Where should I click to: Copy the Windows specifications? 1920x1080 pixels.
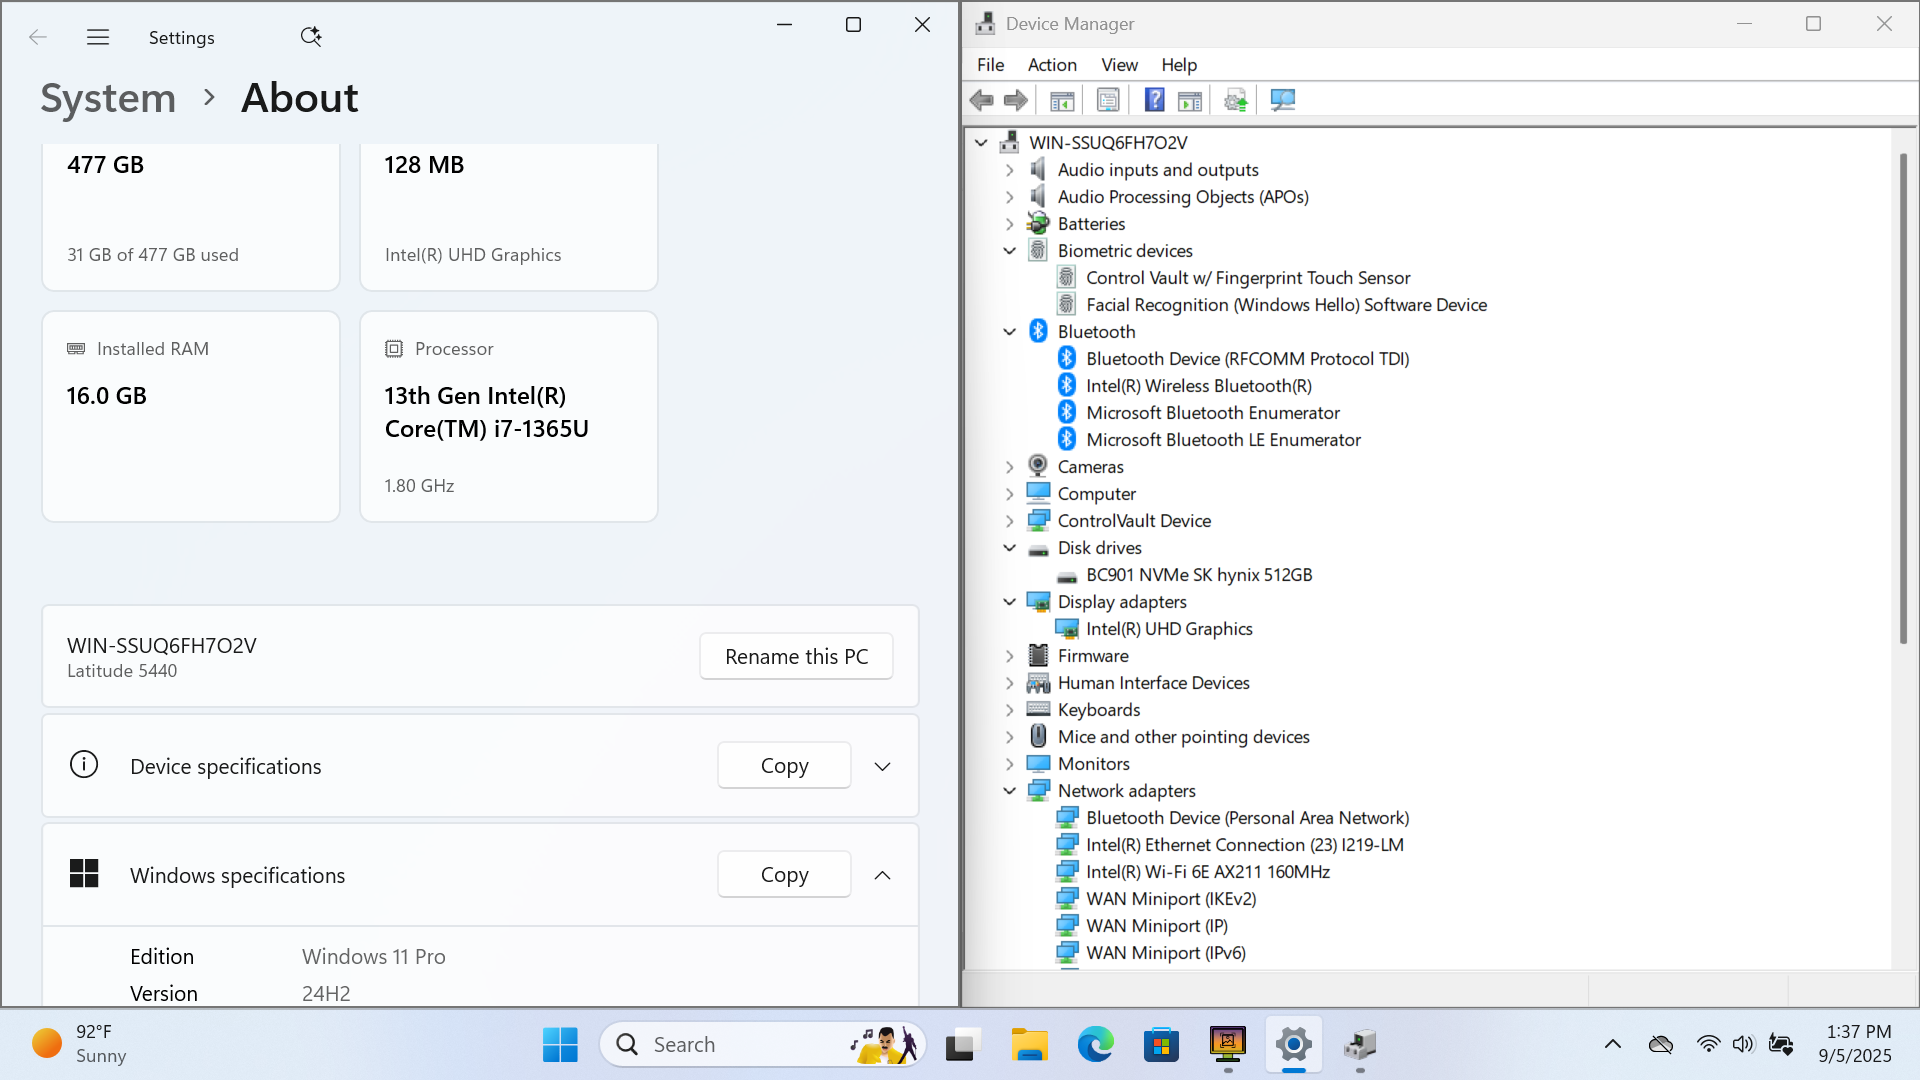tap(784, 875)
